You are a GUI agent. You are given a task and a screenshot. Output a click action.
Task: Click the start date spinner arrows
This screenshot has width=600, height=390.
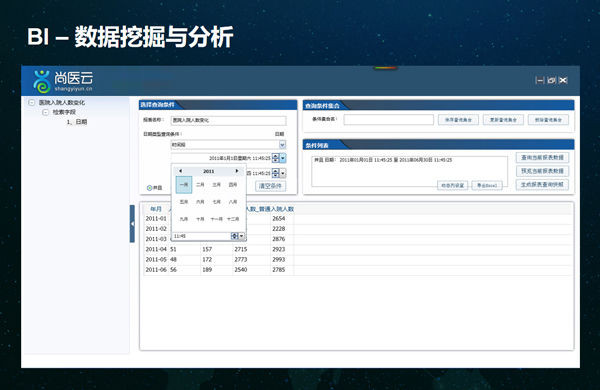[276, 158]
